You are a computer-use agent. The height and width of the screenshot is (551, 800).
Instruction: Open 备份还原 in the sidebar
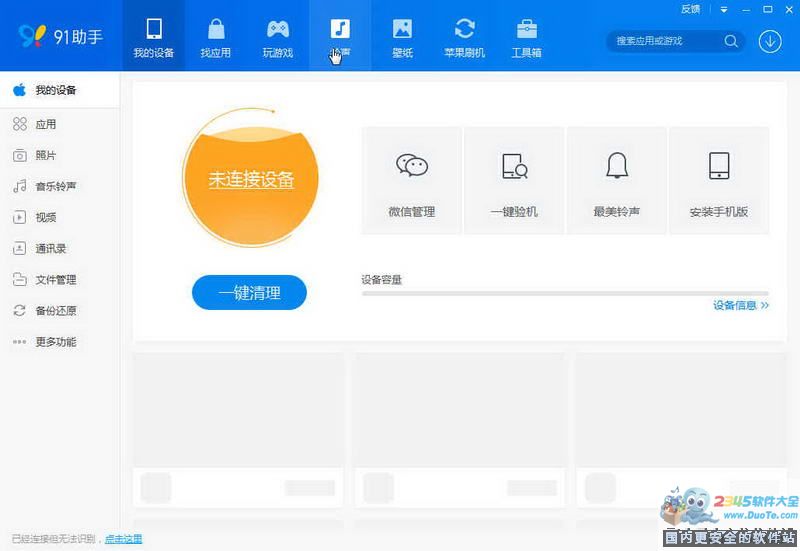point(60,311)
